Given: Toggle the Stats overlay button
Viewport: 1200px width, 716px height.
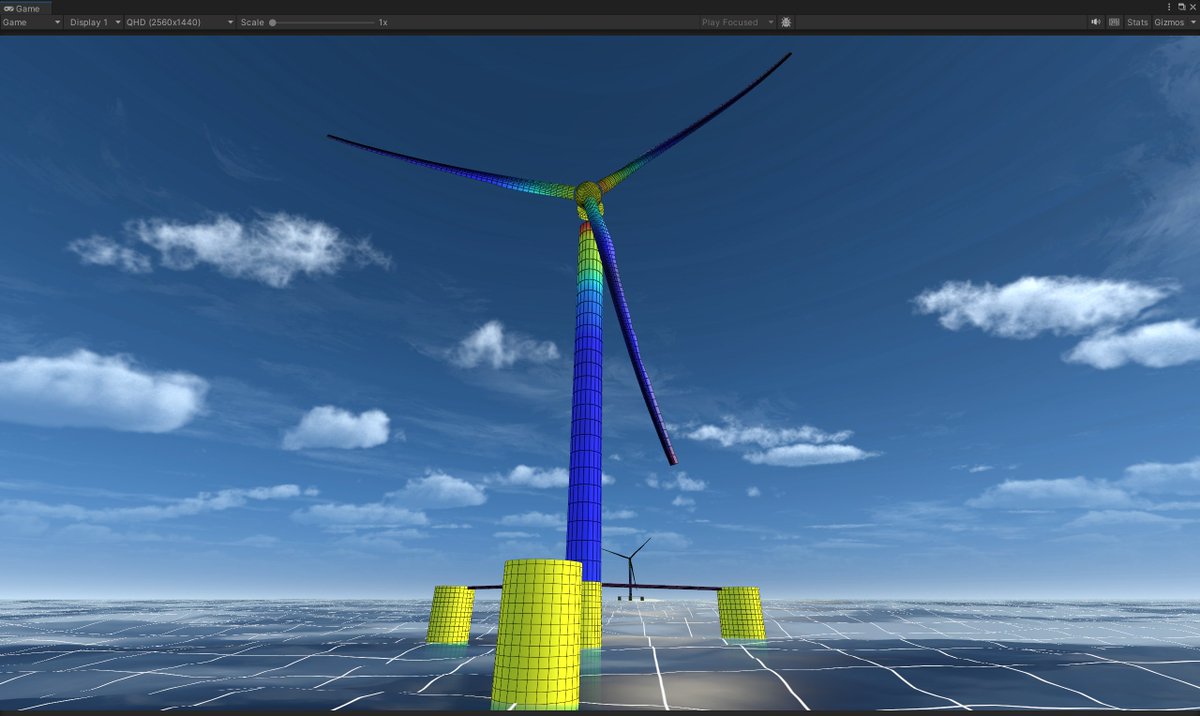Looking at the screenshot, I should (1137, 22).
